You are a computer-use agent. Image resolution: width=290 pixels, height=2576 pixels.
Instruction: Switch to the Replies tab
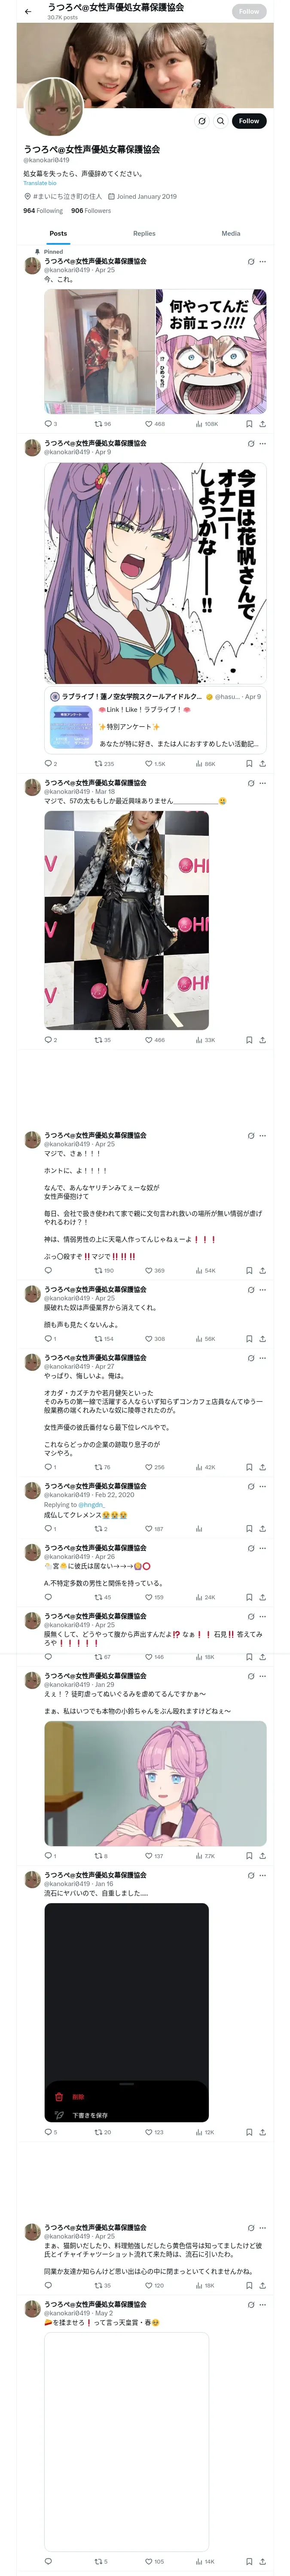pyautogui.click(x=144, y=233)
